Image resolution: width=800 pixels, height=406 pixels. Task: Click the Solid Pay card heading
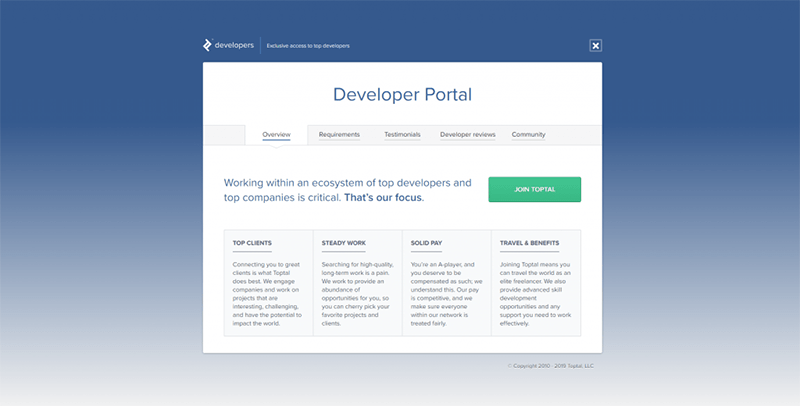[427, 243]
